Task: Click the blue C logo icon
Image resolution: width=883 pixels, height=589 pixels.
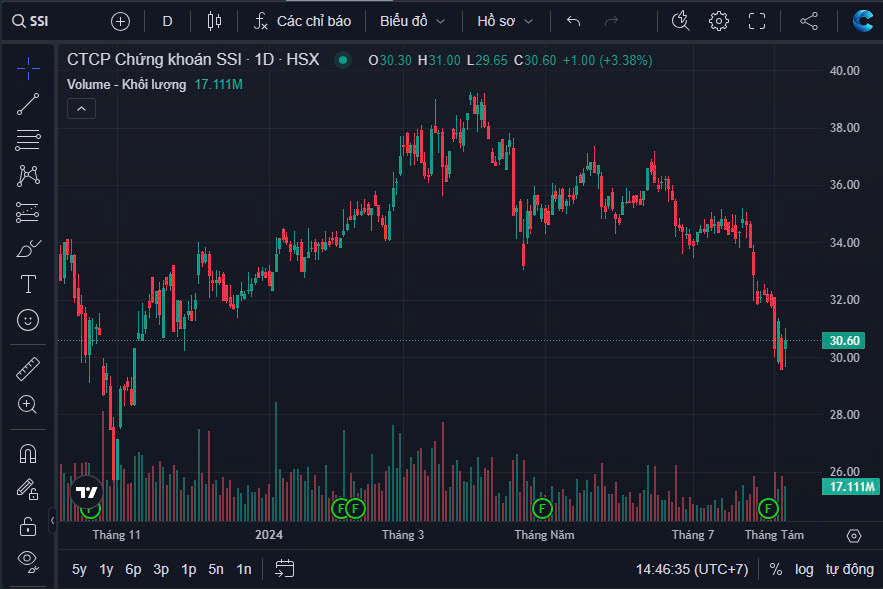Action: coord(862,21)
